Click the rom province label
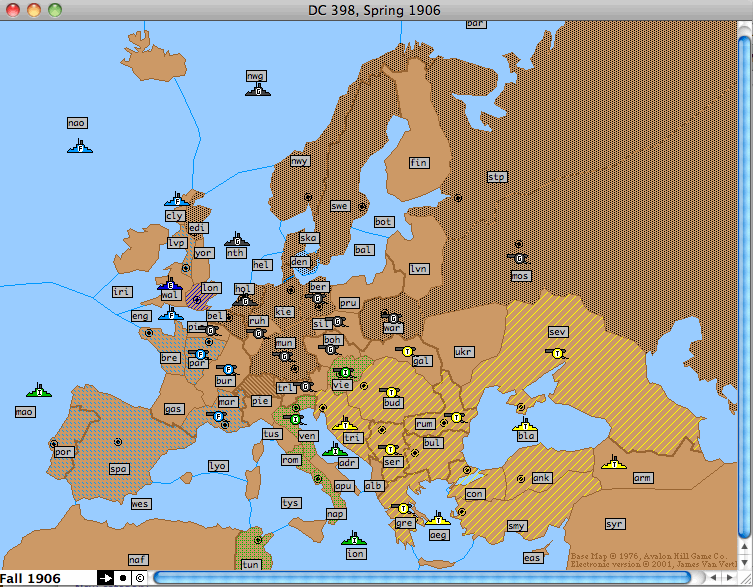 (291, 460)
